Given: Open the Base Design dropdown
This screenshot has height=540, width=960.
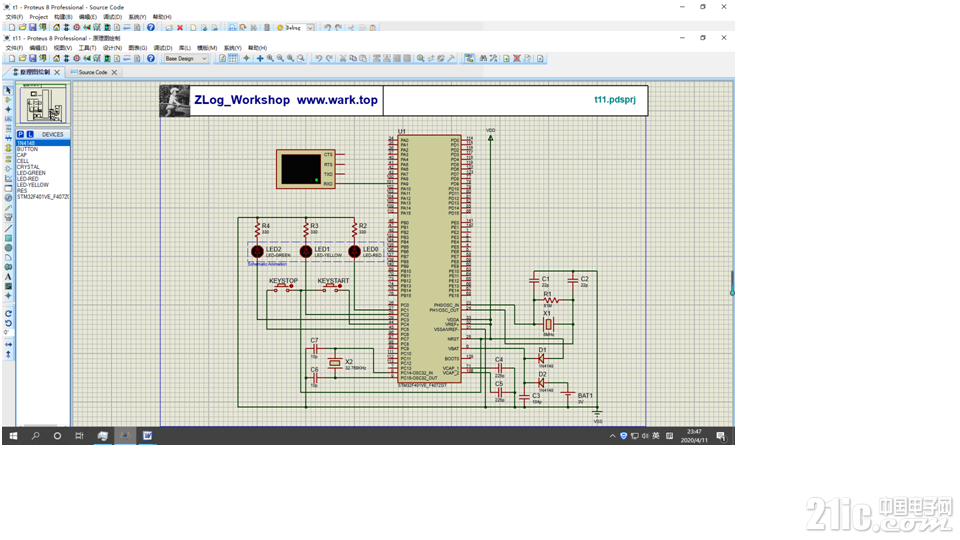Looking at the screenshot, I should pyautogui.click(x=186, y=58).
